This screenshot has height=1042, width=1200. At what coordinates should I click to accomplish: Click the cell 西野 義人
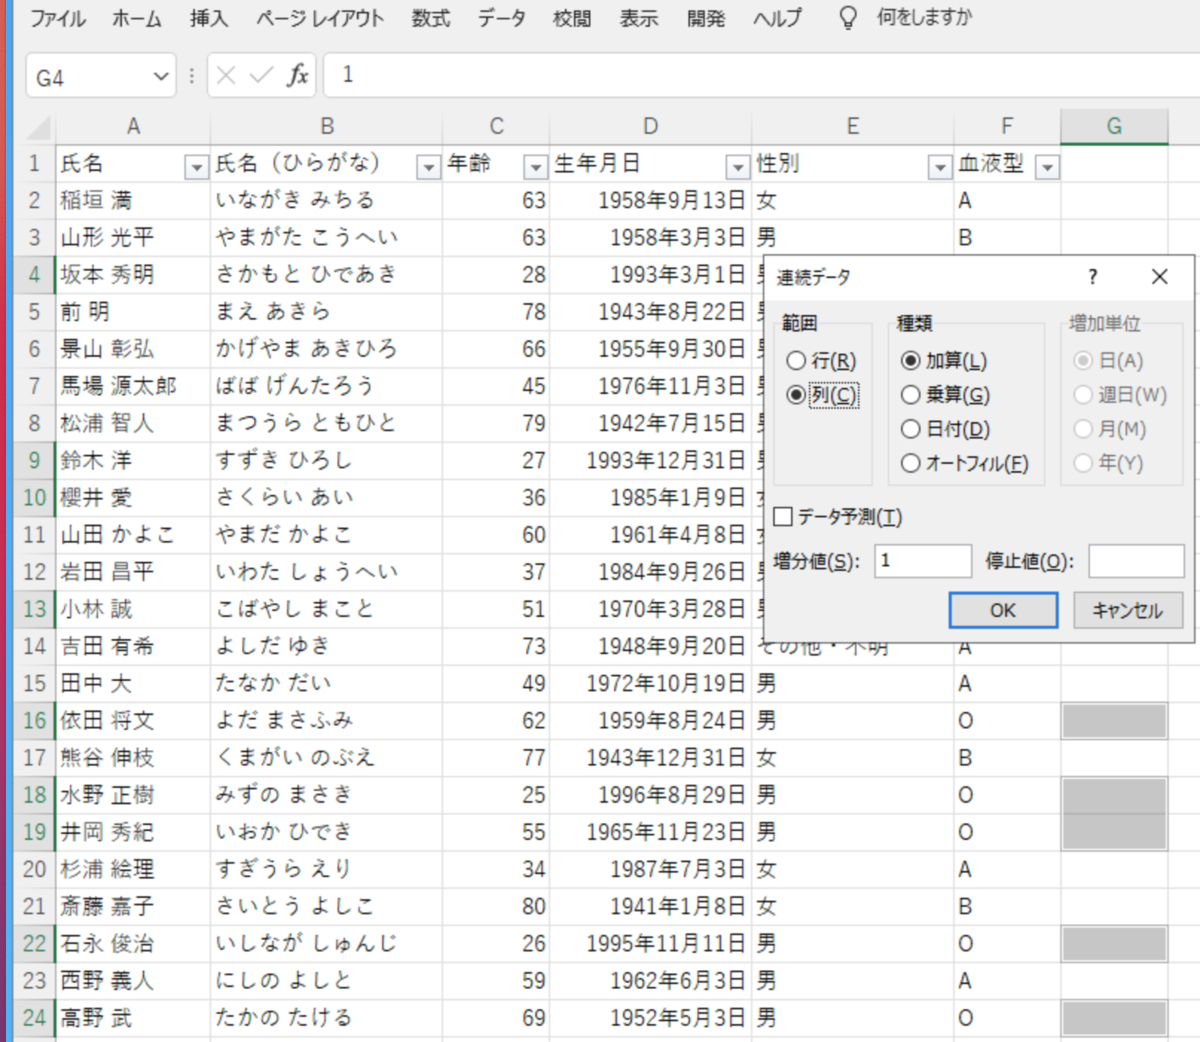[x=133, y=981]
